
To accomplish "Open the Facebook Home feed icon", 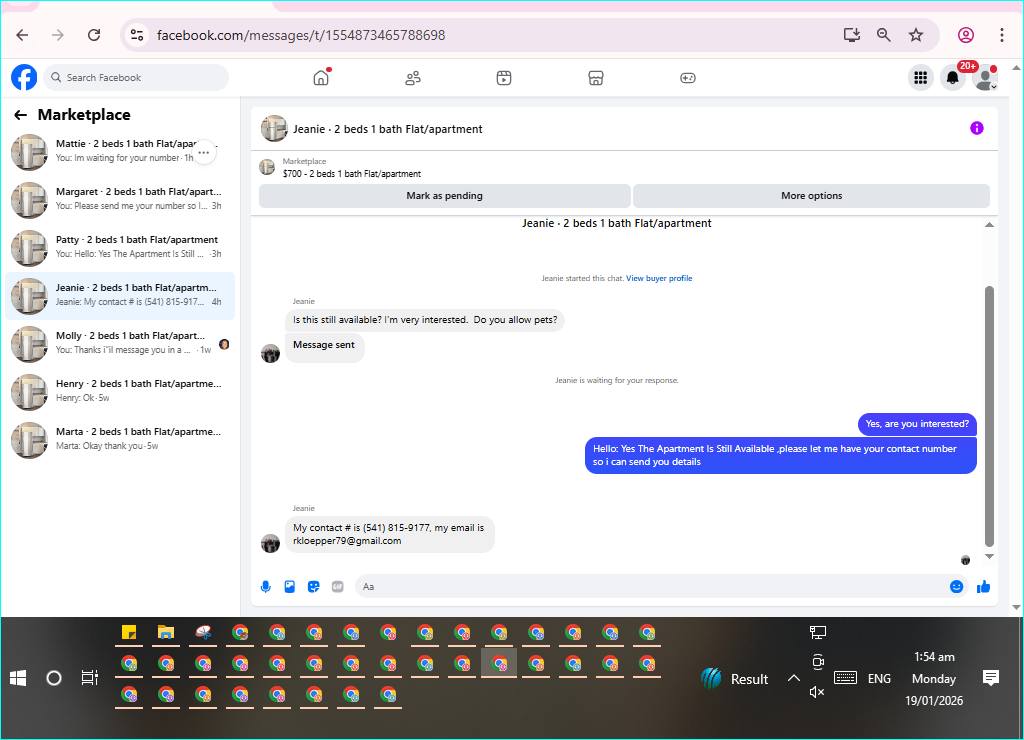I will [321, 78].
